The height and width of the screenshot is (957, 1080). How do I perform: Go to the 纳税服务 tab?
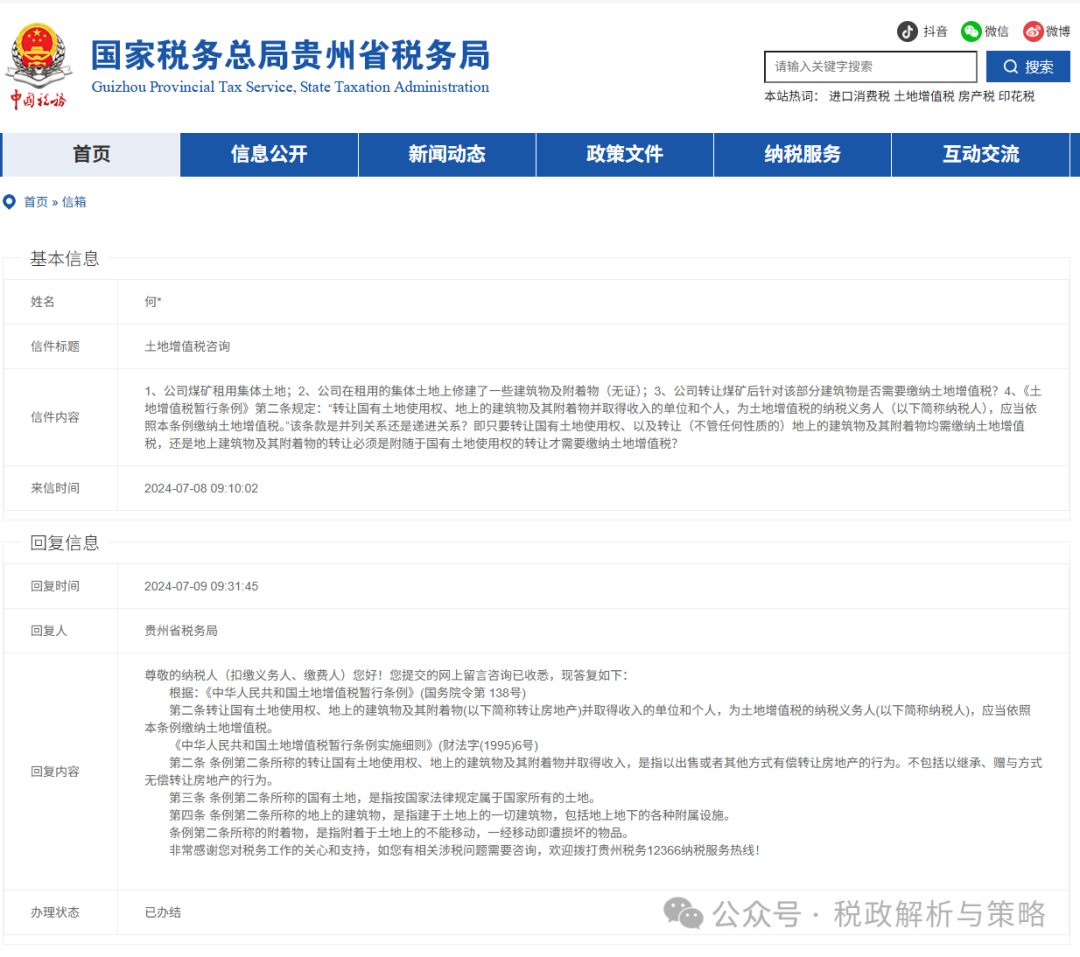pos(803,155)
